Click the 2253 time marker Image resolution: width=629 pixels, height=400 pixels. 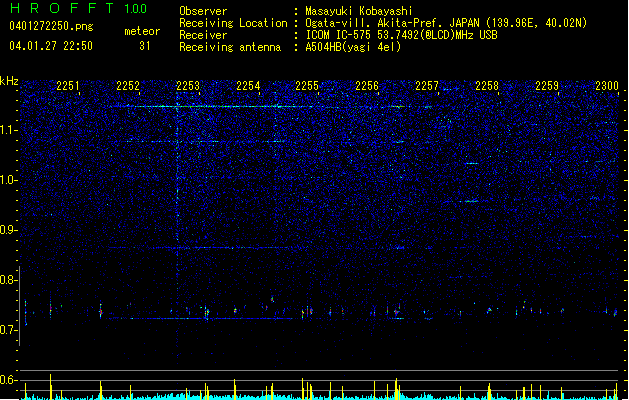[188, 86]
